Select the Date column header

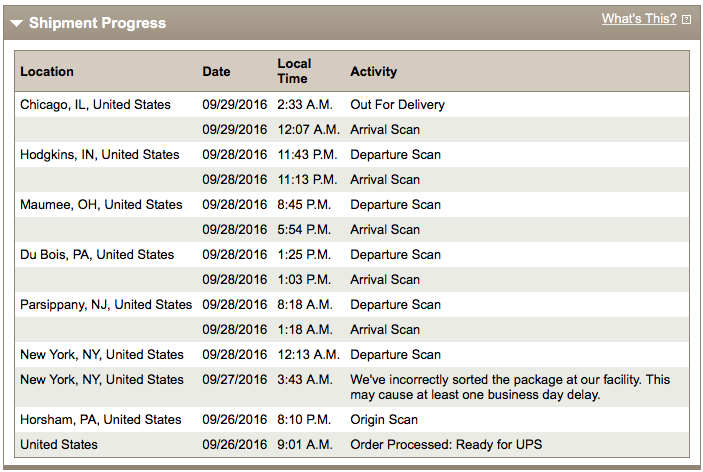tap(216, 71)
